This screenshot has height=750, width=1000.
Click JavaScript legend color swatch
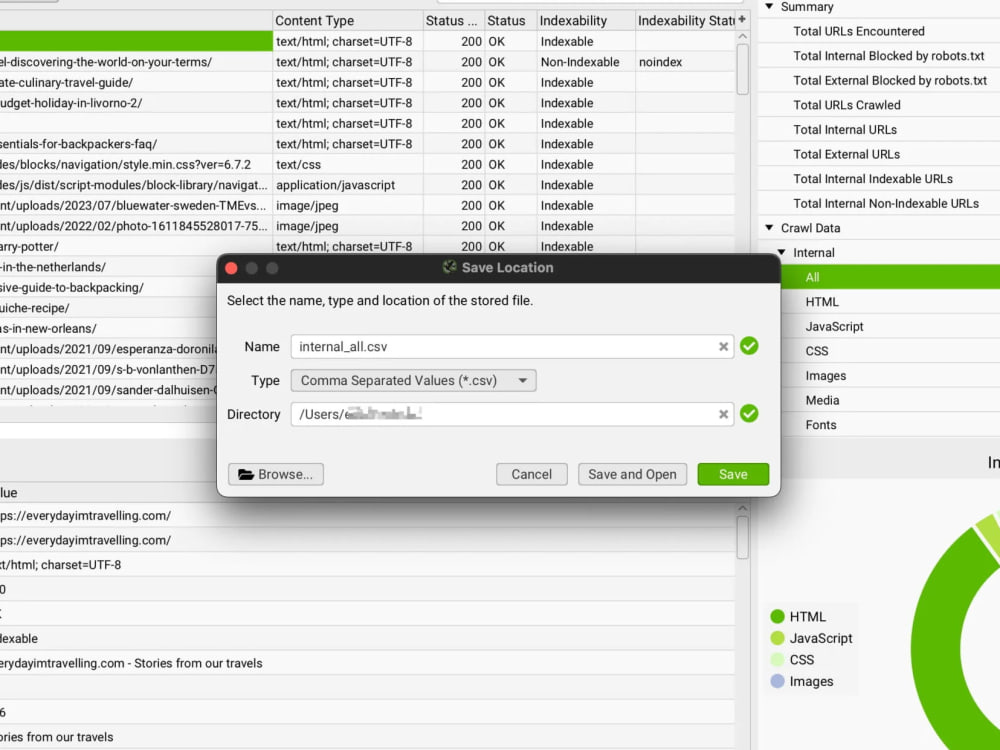pos(777,638)
